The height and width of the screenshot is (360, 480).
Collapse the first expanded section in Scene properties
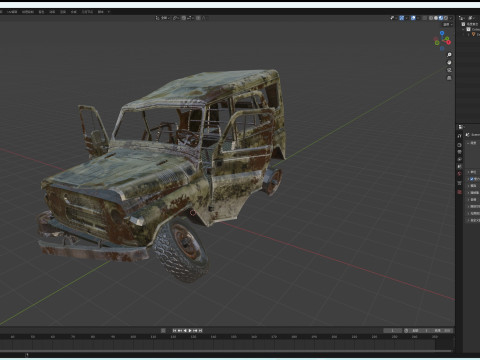tap(468, 143)
